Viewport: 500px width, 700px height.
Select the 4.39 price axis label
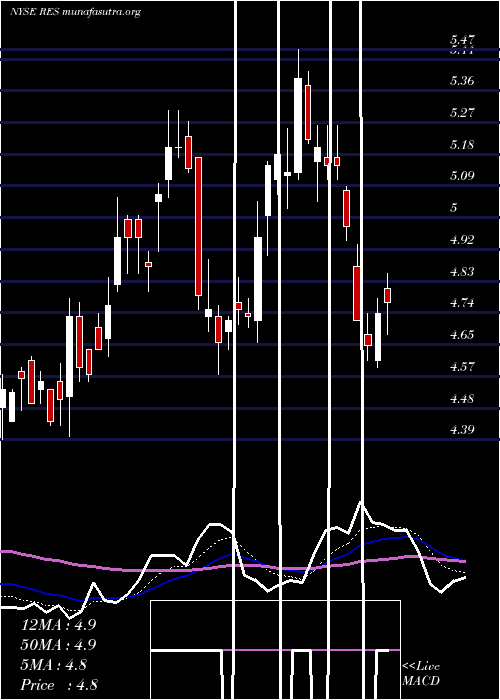tap(462, 430)
